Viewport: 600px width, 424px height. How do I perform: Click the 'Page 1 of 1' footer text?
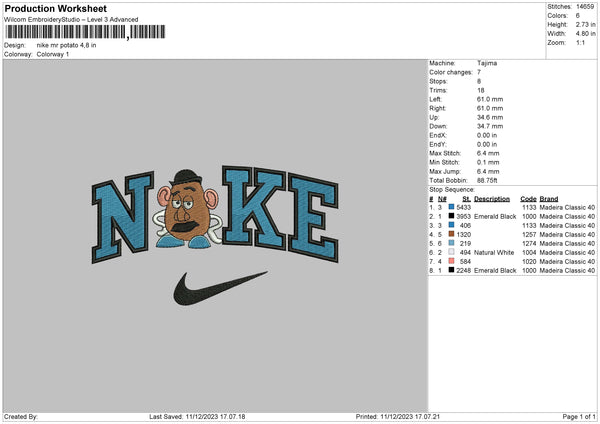579,417
